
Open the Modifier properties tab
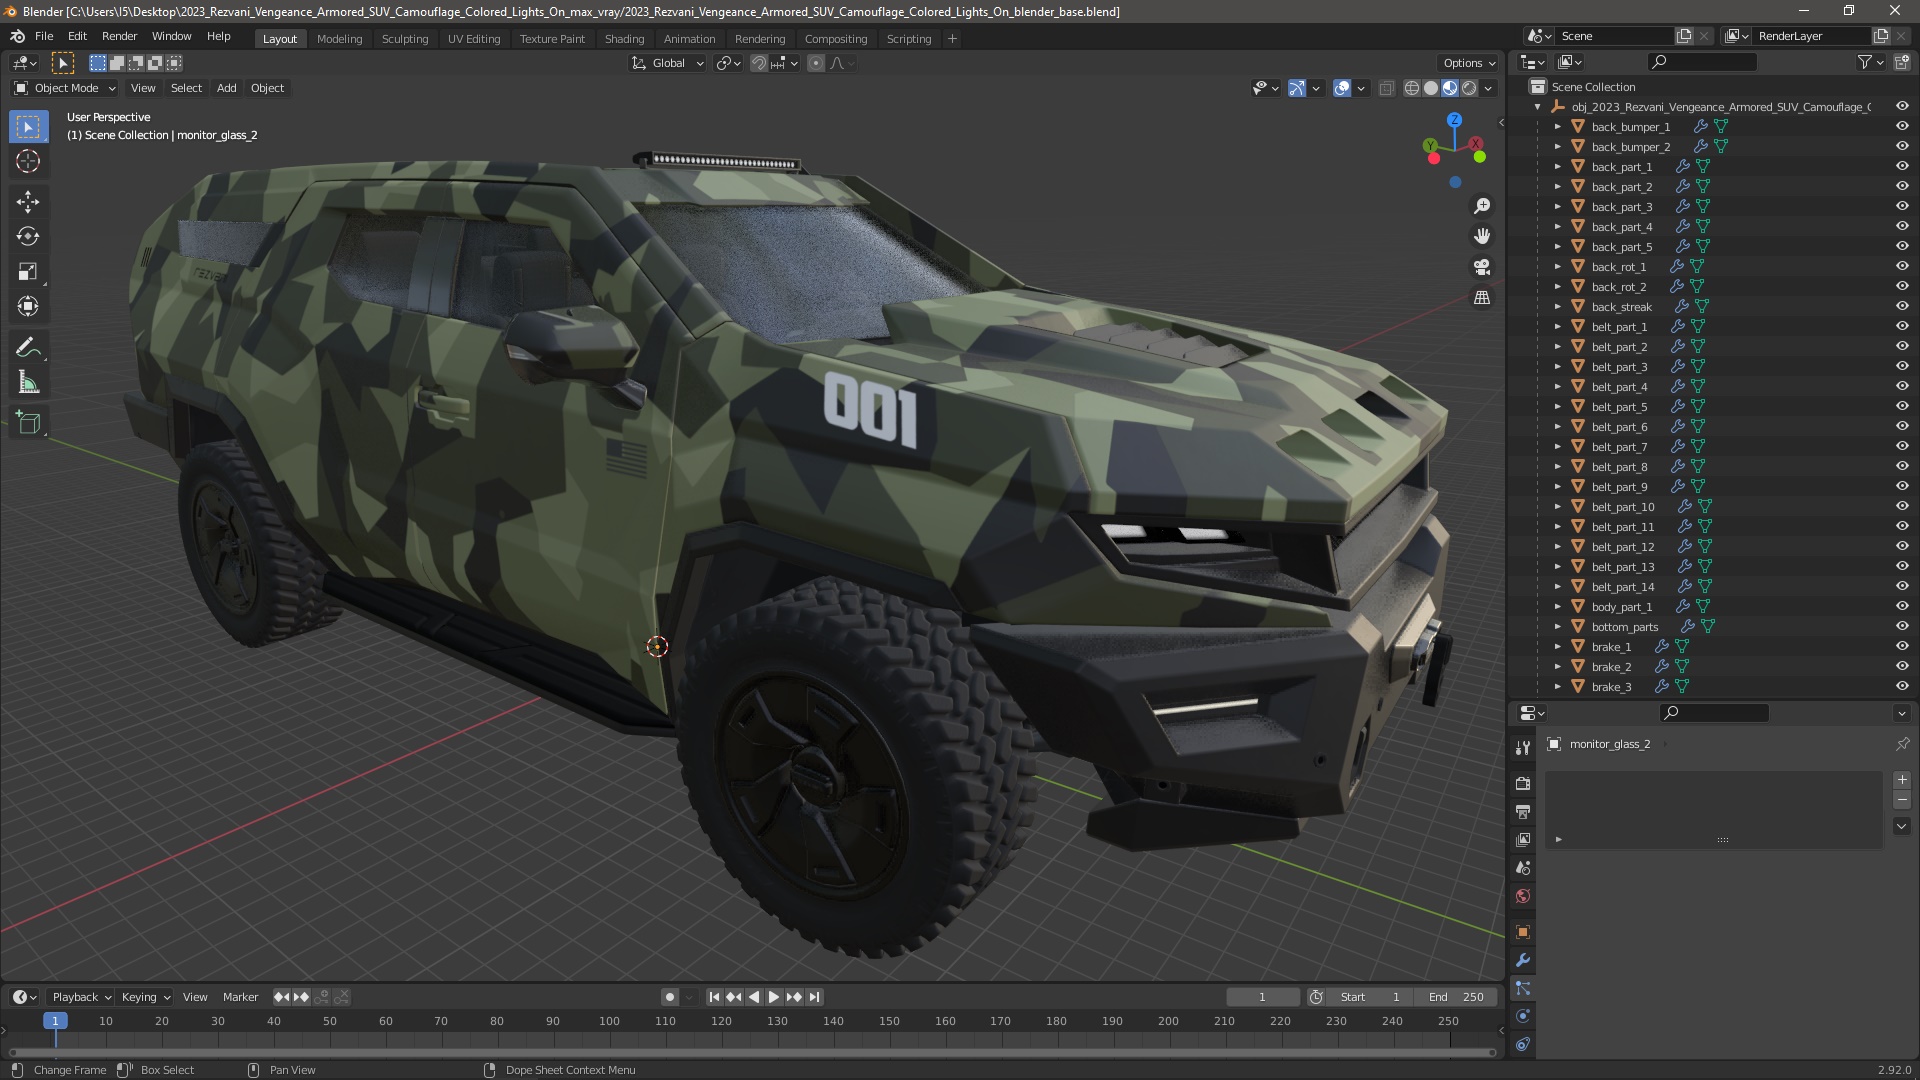point(1523,960)
